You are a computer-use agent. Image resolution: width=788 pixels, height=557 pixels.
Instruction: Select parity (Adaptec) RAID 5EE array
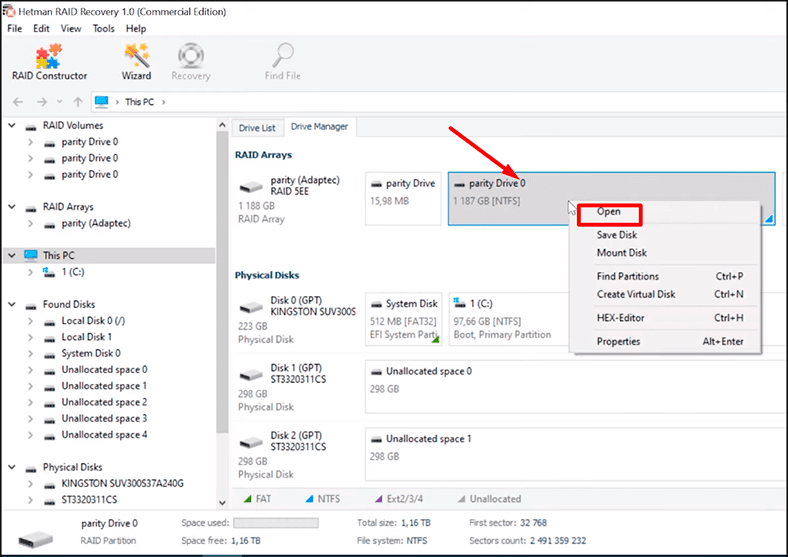point(297,199)
